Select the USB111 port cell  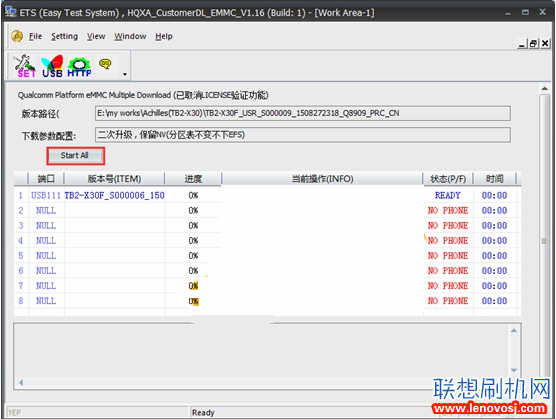click(46, 195)
